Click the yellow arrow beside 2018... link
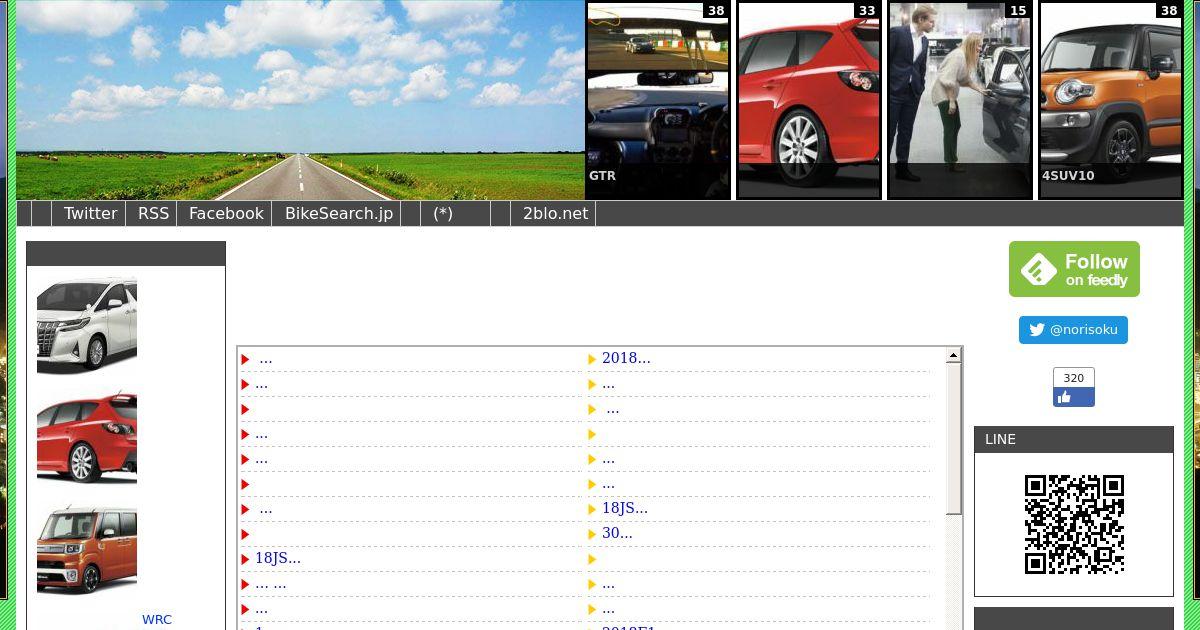This screenshot has height=630, width=1200. pos(592,359)
